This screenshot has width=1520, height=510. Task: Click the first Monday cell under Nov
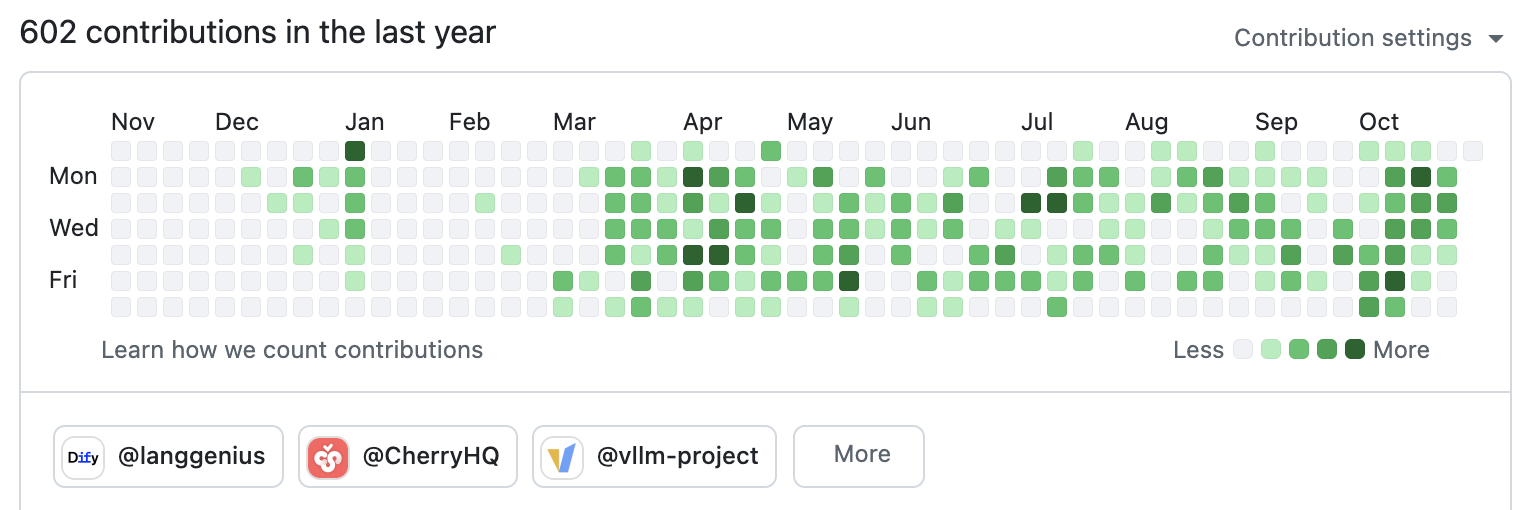coord(121,177)
